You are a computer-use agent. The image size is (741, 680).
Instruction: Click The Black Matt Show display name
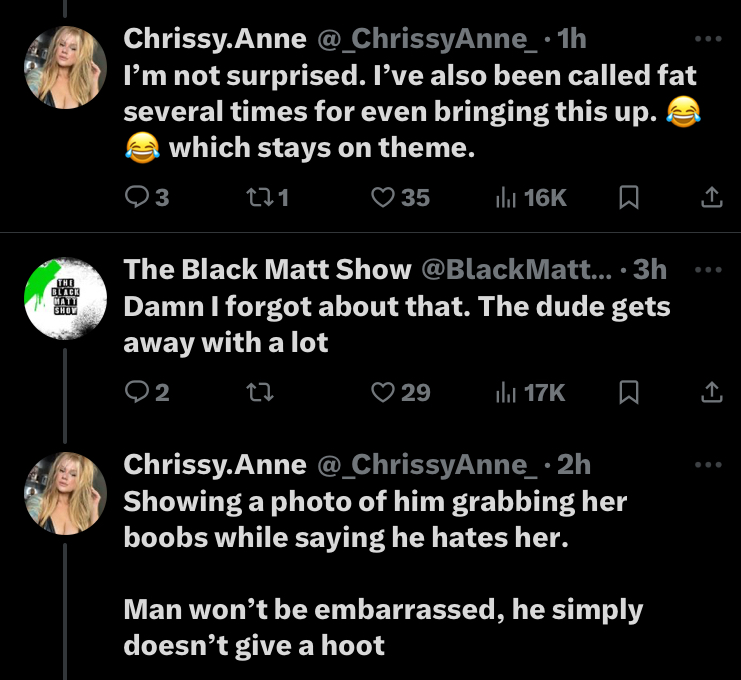tap(267, 269)
